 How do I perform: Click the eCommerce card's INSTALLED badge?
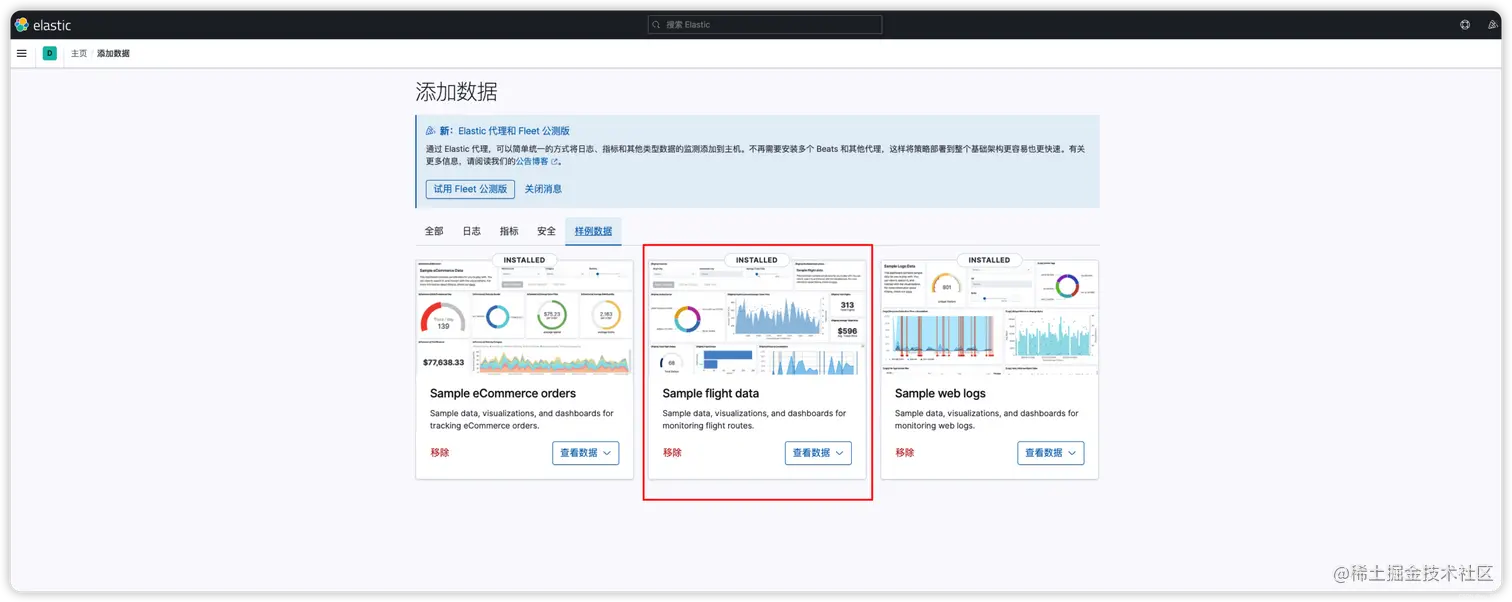pyautogui.click(x=525, y=260)
